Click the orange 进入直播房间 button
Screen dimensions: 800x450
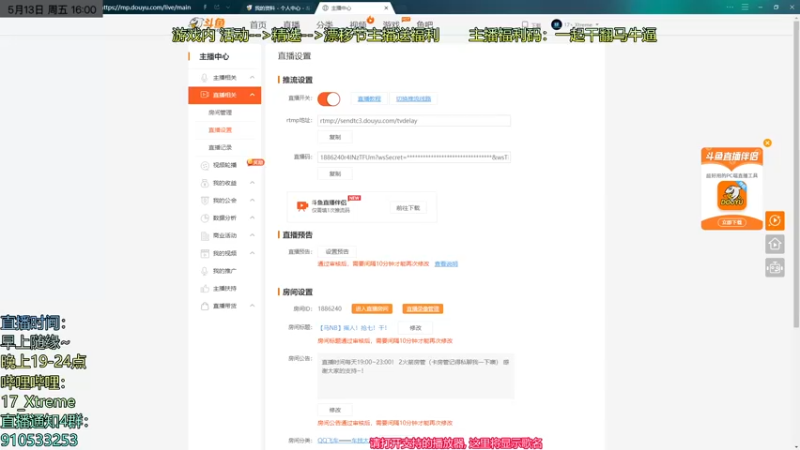point(371,309)
